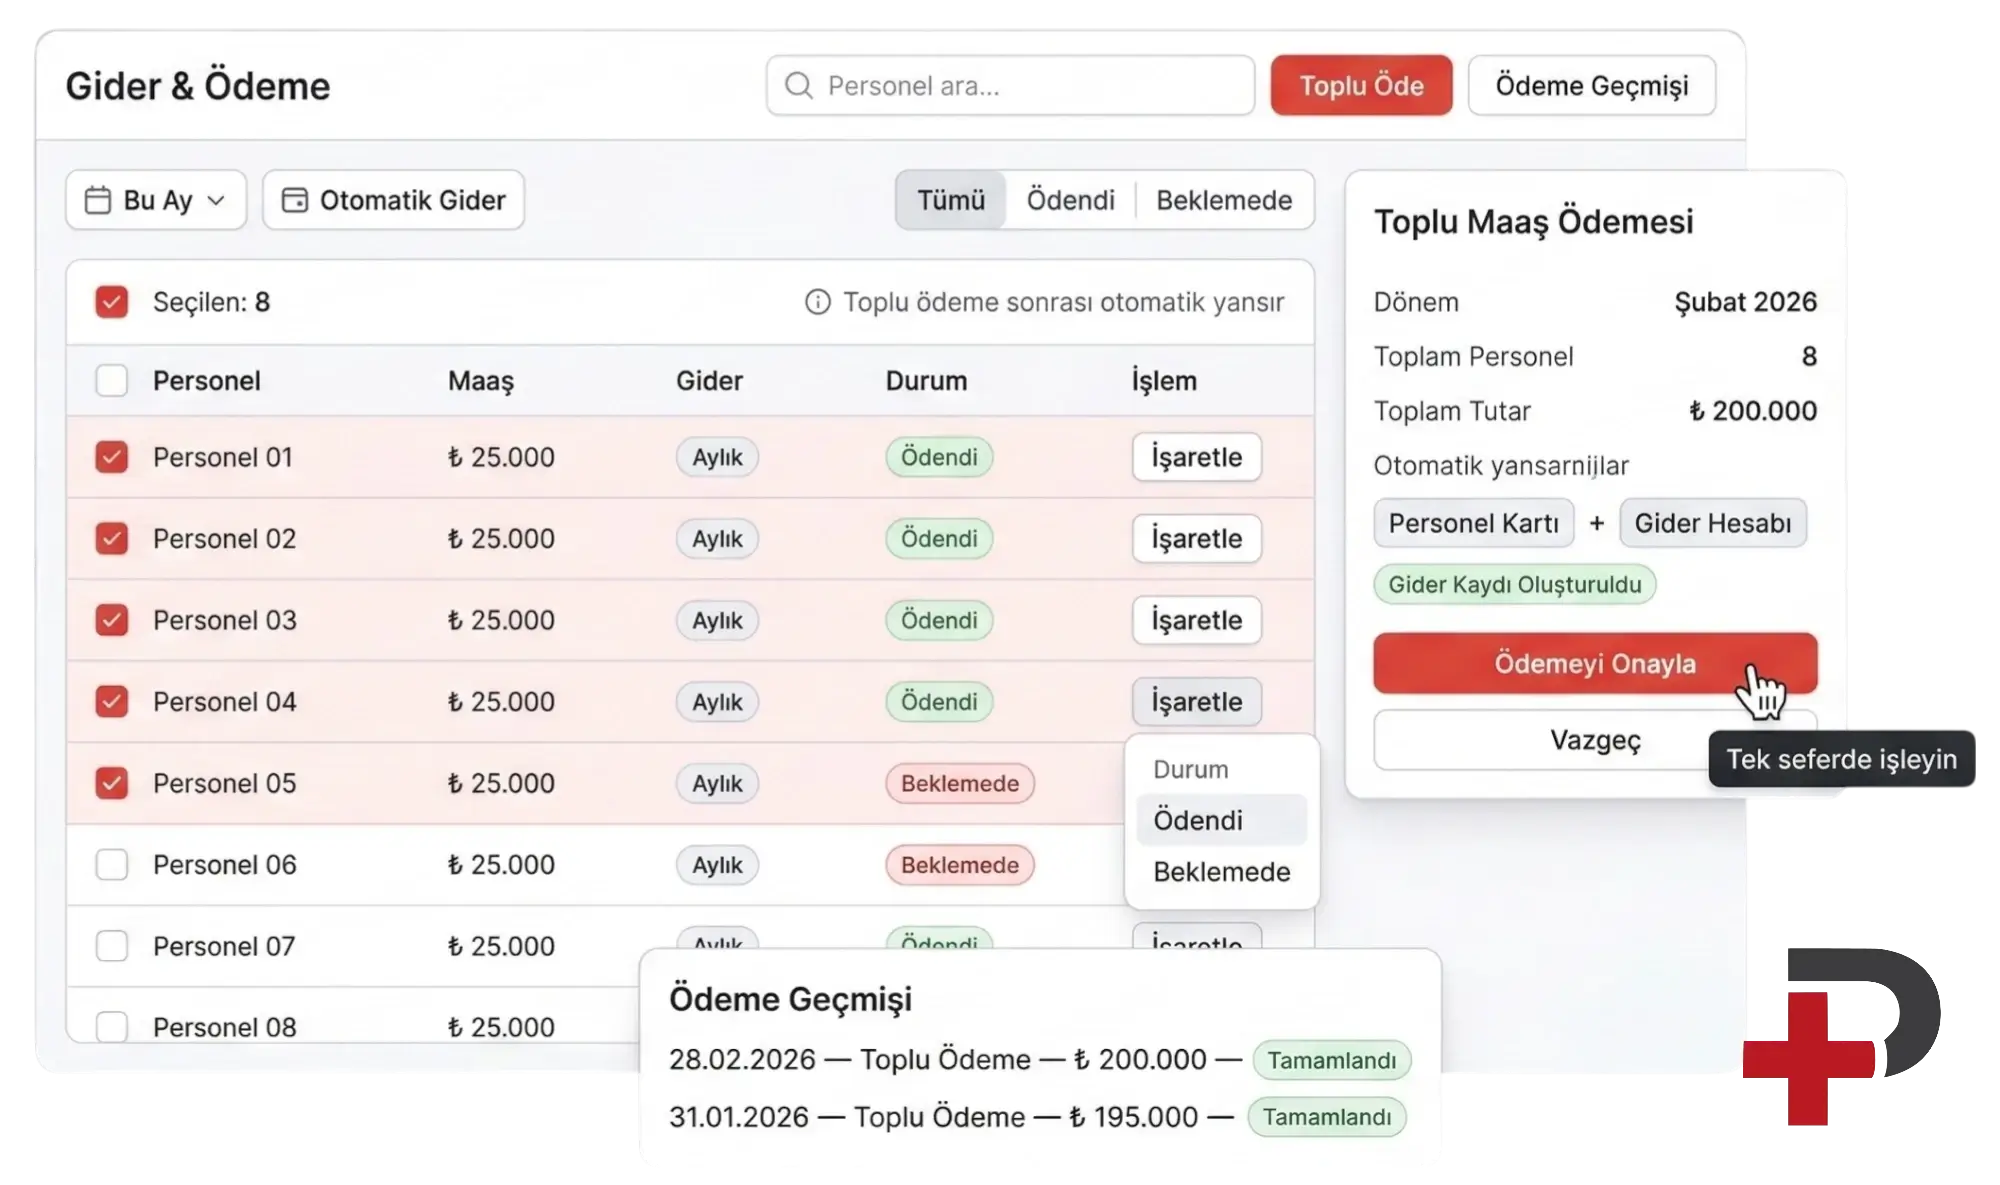Viewport: 2000px width, 1185px height.
Task: Choose Beklemede in the Durum menu
Action: tap(1221, 872)
